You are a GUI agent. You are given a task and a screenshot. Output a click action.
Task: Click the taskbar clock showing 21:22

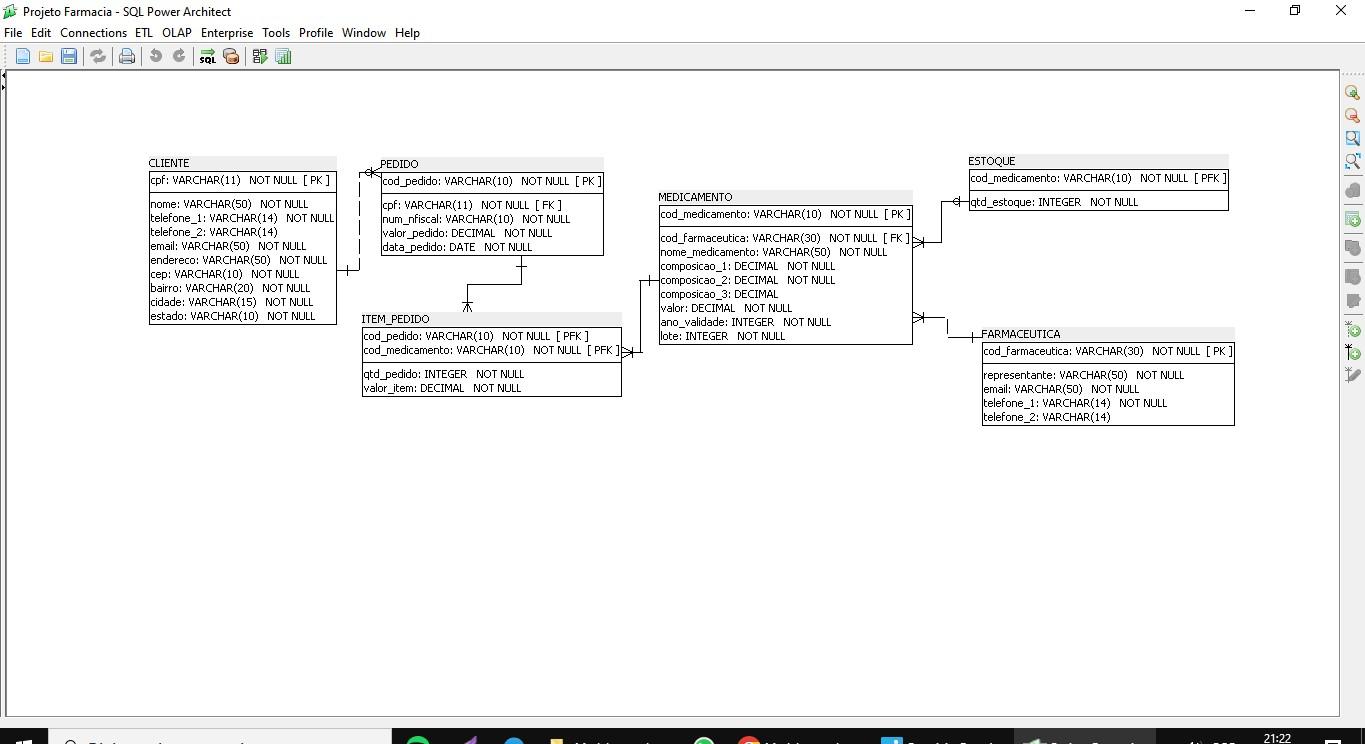point(1277,738)
